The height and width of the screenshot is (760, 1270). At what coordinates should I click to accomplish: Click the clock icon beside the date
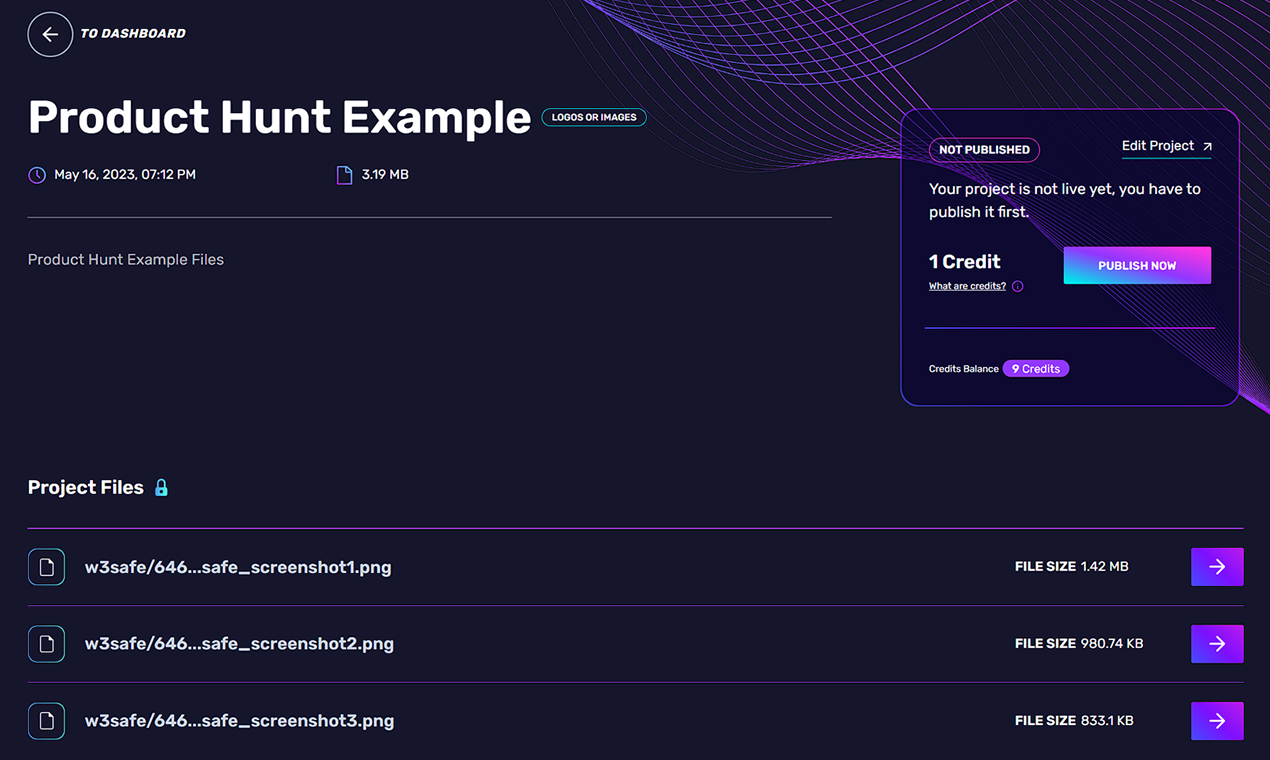click(37, 175)
